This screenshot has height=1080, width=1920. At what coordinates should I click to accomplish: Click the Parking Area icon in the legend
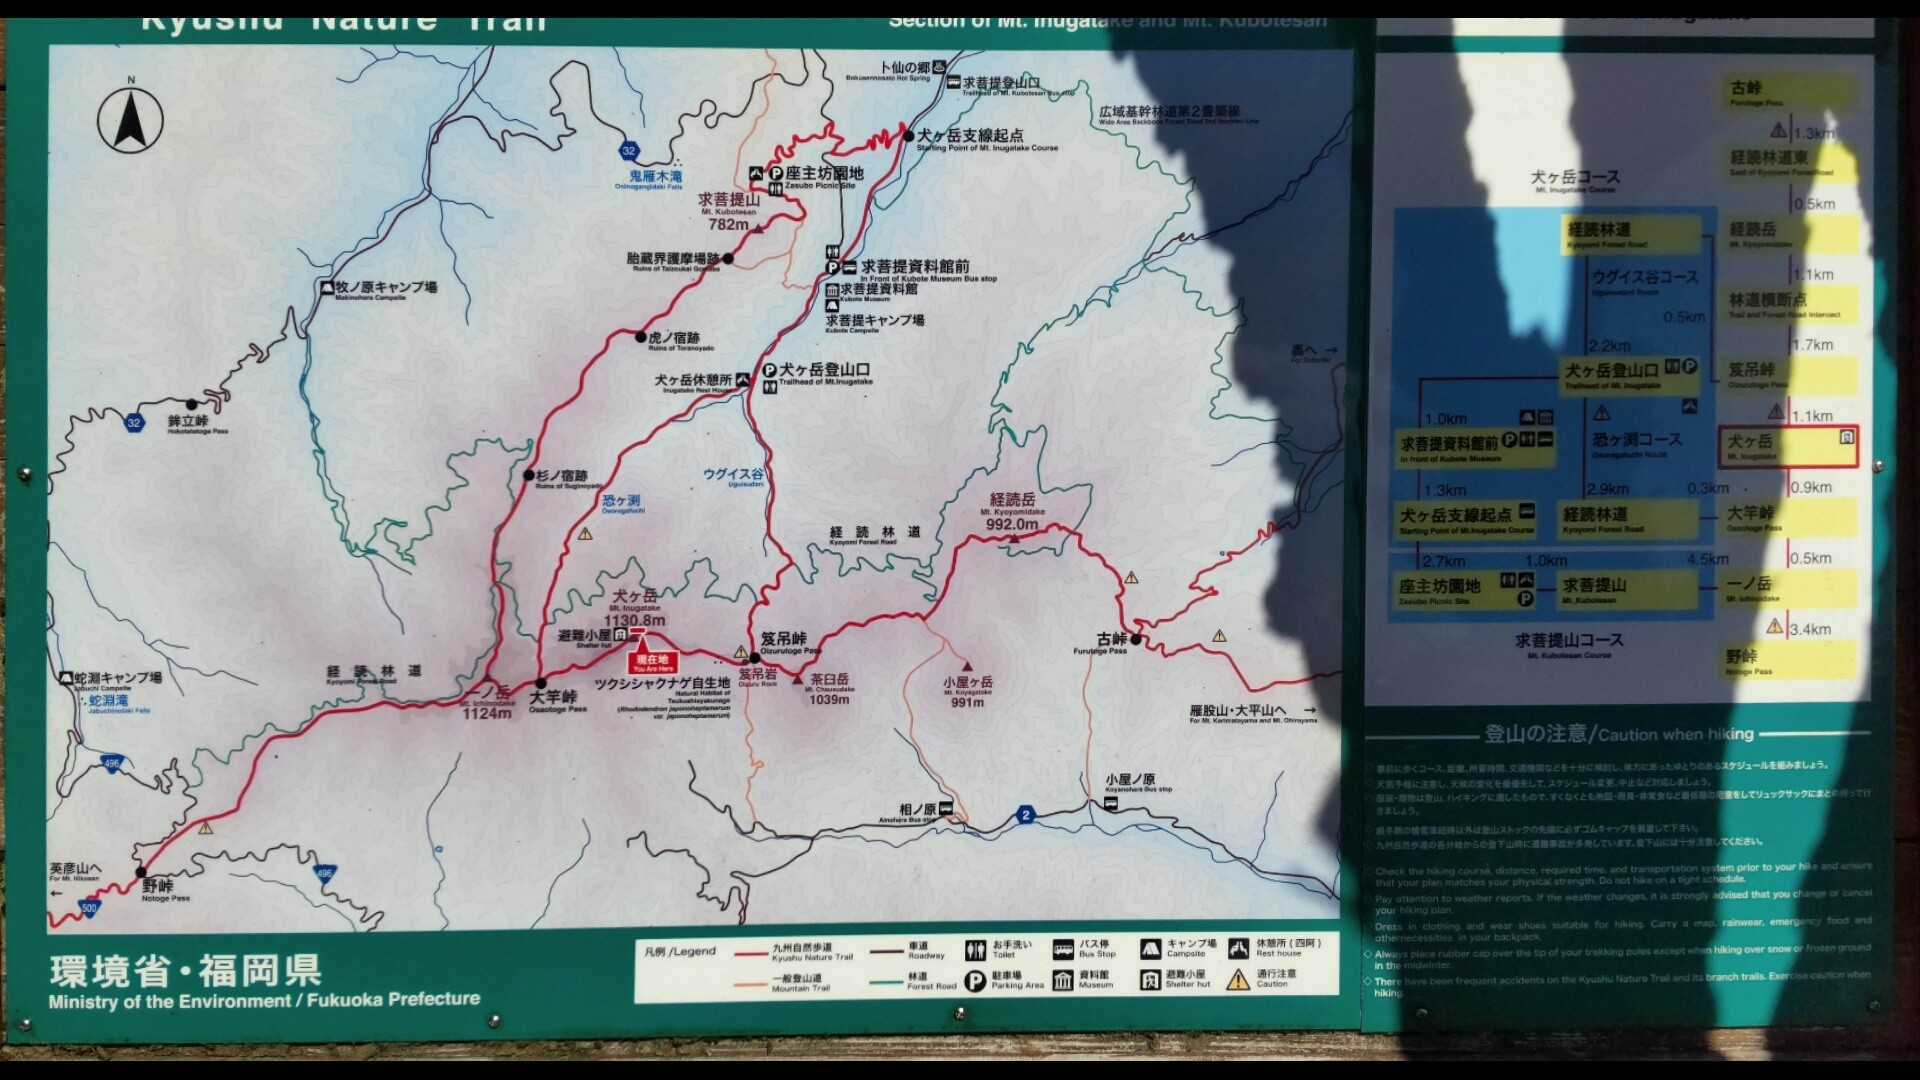pyautogui.click(x=975, y=981)
